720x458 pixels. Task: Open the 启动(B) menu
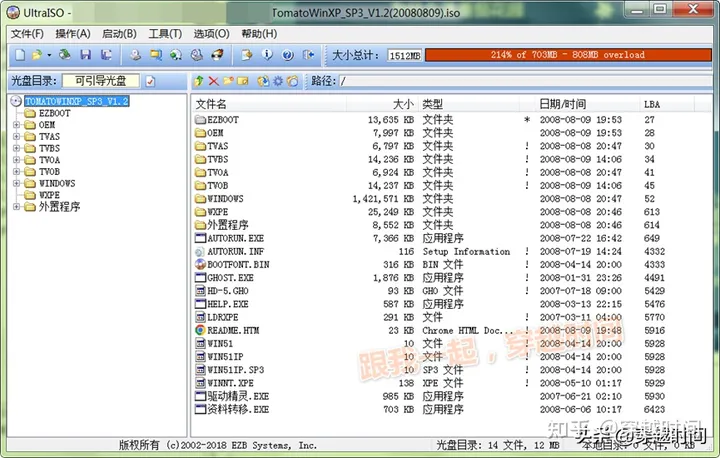pos(119,34)
